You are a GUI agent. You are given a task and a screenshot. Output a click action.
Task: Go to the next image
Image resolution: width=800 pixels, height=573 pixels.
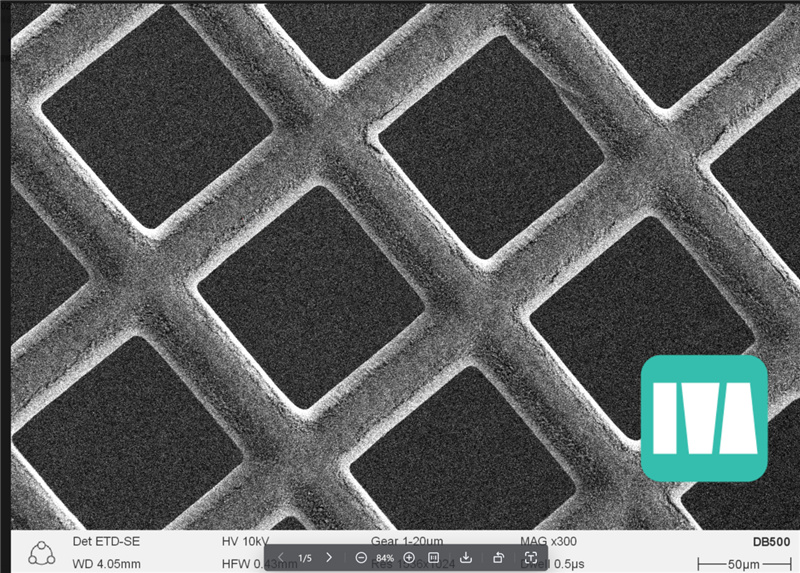pos(329,558)
